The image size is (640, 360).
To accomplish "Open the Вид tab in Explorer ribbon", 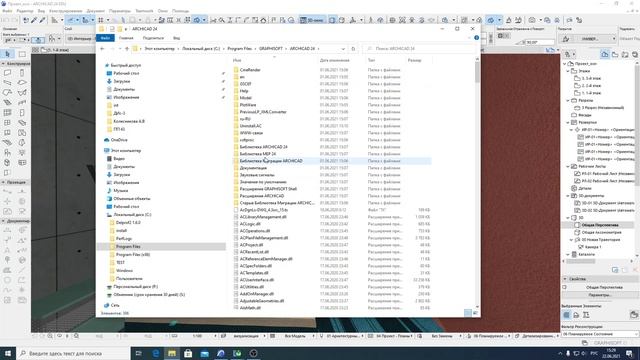I will coord(176,38).
